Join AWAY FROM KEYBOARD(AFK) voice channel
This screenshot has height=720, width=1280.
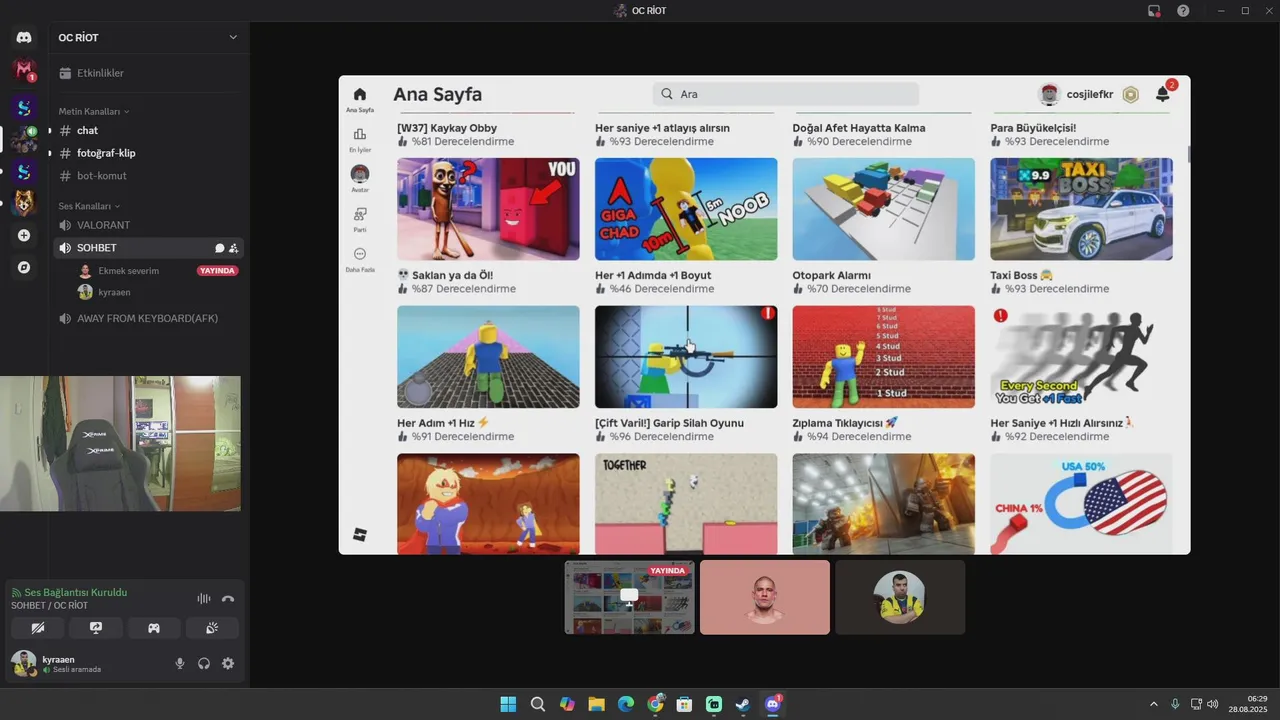pos(146,318)
